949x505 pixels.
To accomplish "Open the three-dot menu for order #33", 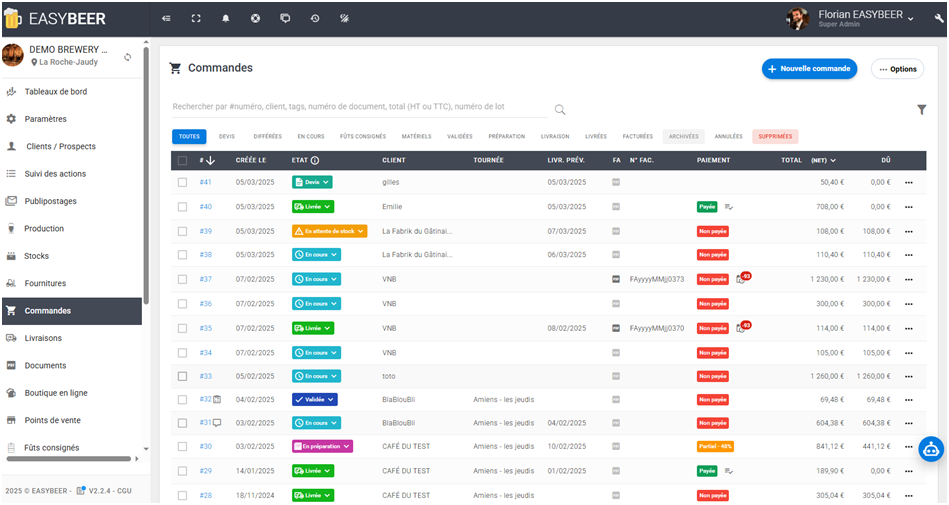I will pos(908,376).
